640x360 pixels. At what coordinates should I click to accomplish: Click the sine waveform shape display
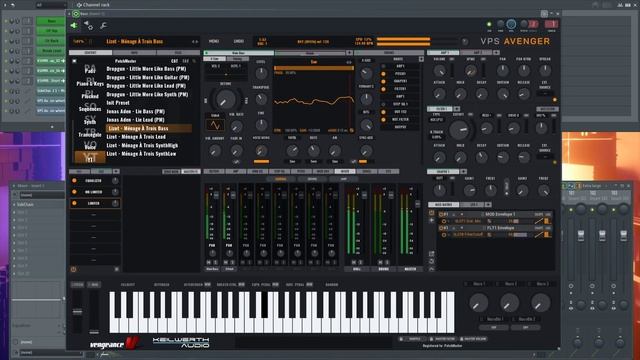(215, 125)
